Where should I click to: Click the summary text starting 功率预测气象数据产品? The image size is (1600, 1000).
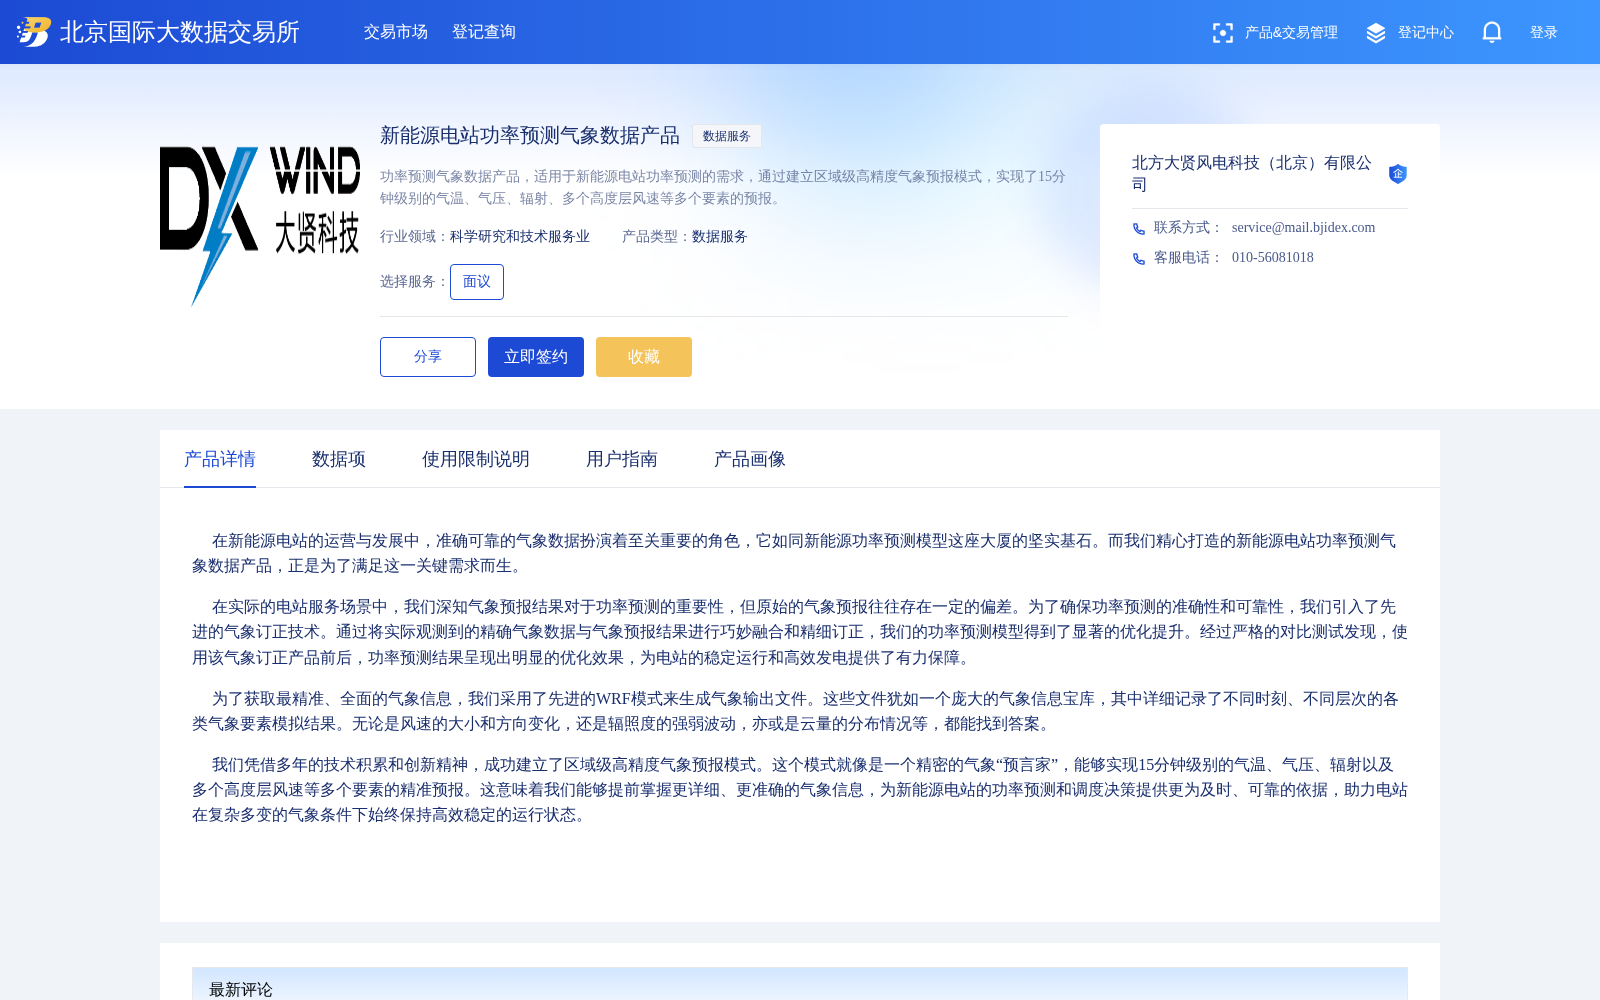pyautogui.click(x=723, y=187)
